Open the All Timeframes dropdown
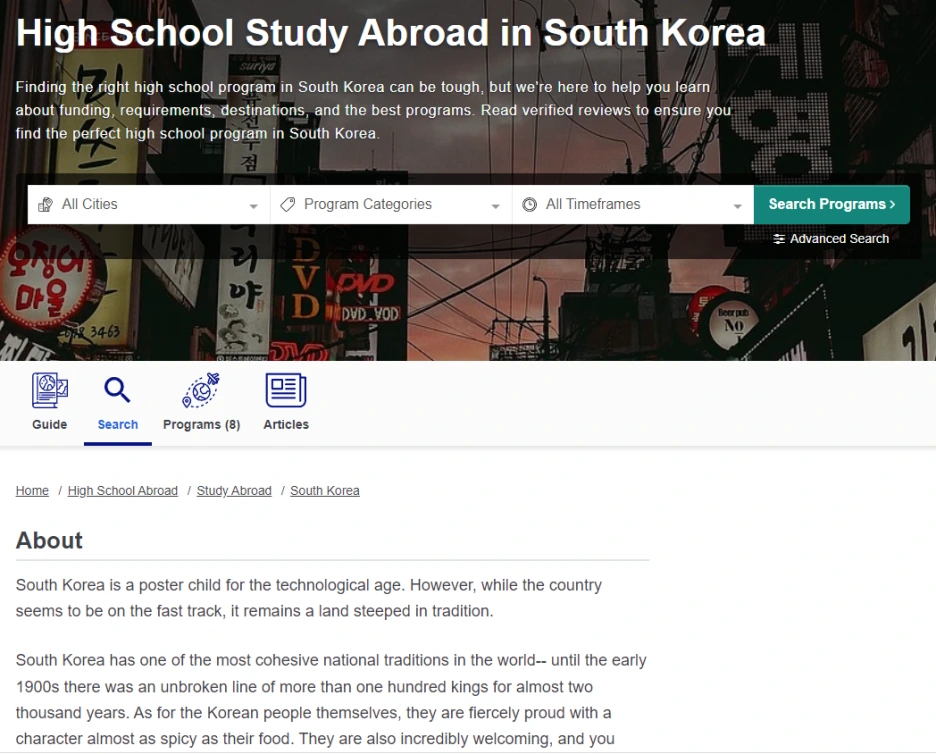936x754 pixels. pyautogui.click(x=633, y=205)
